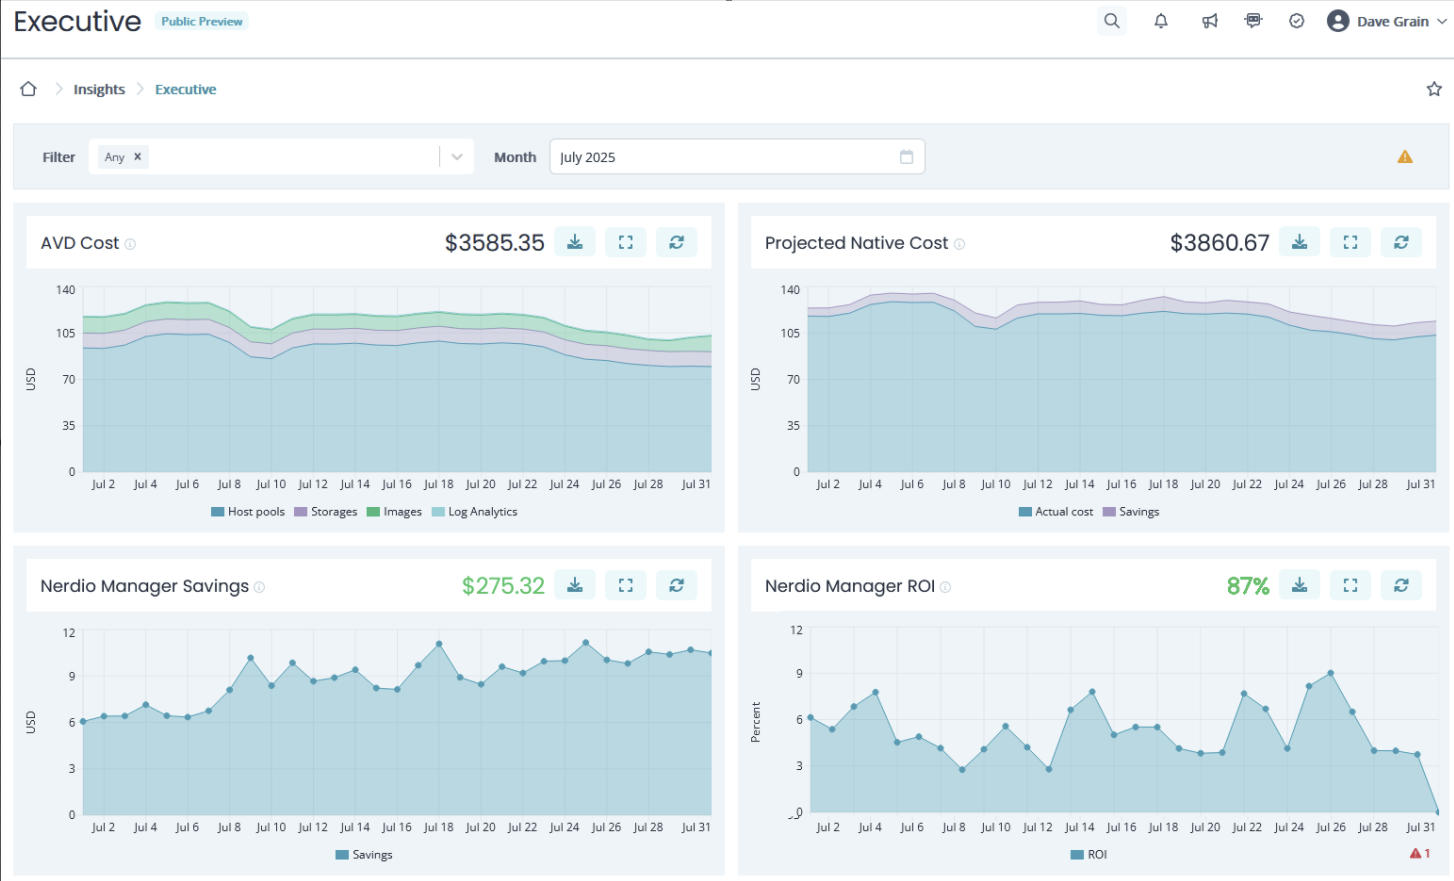Download the AVD Cost chart data

575,242
